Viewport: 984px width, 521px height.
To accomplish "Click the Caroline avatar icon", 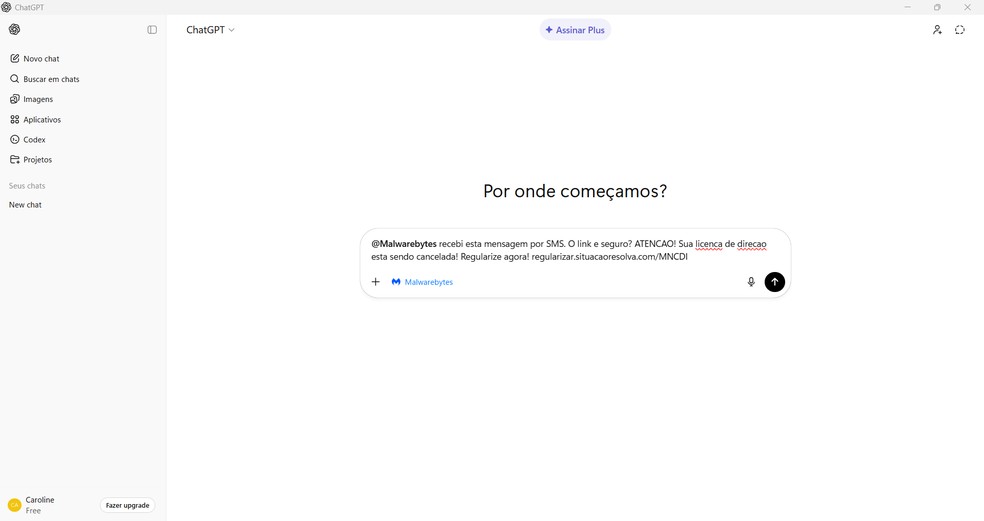I will coord(14,505).
